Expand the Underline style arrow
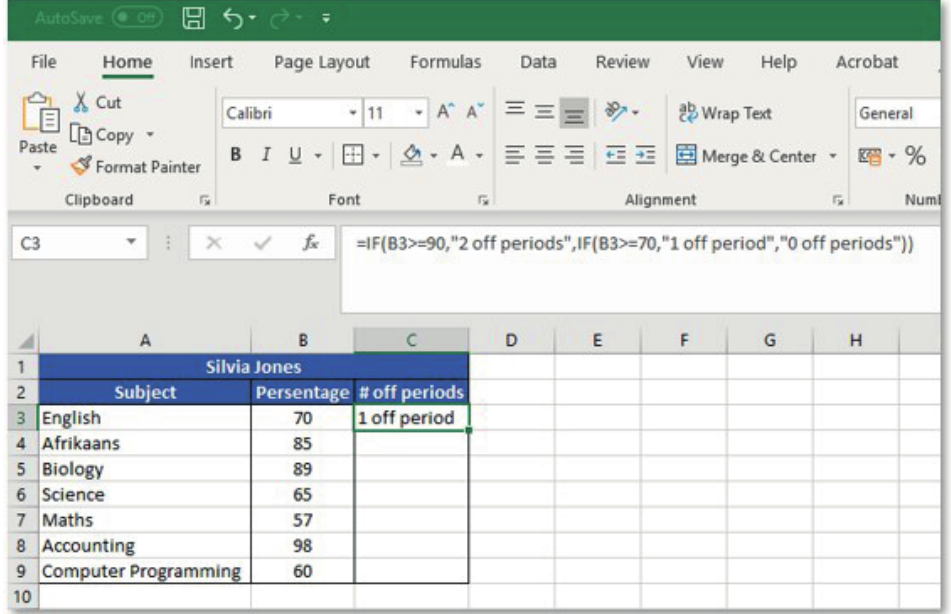The image size is (951, 614). coord(318,156)
